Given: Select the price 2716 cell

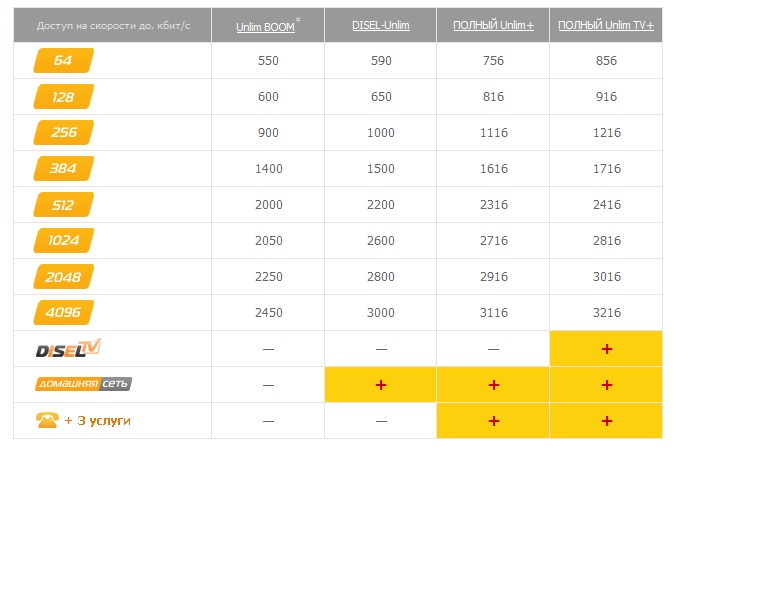Looking at the screenshot, I should click(x=494, y=240).
